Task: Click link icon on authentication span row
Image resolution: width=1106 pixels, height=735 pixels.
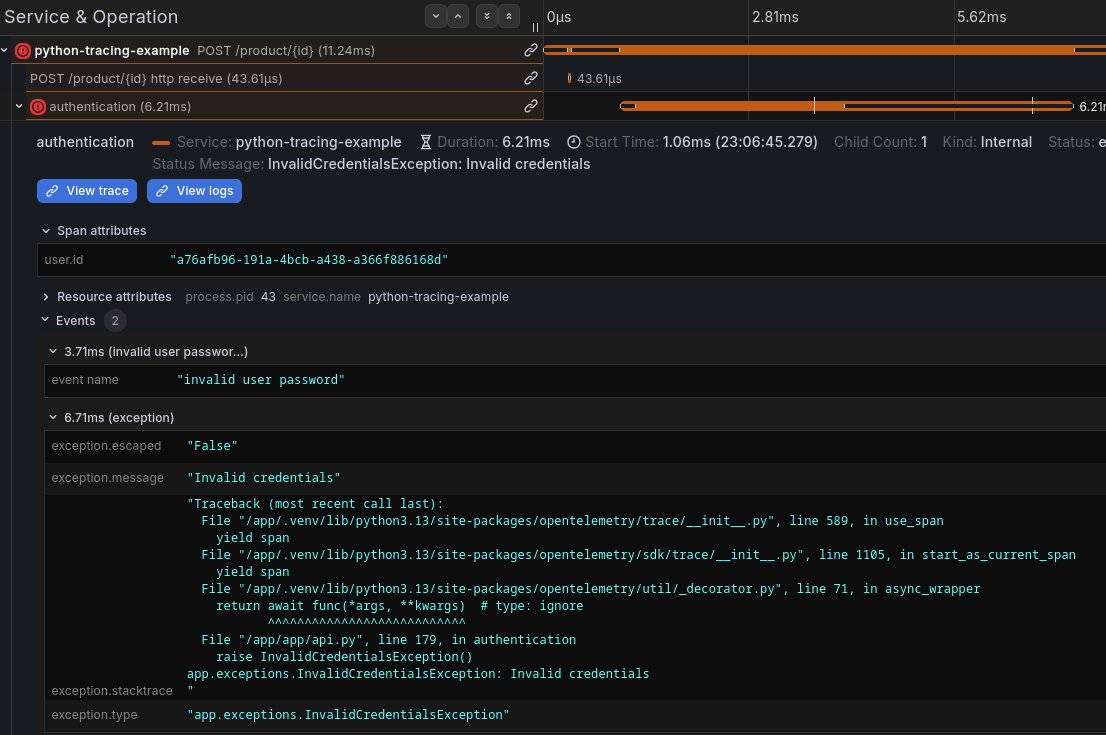Action: (x=531, y=106)
